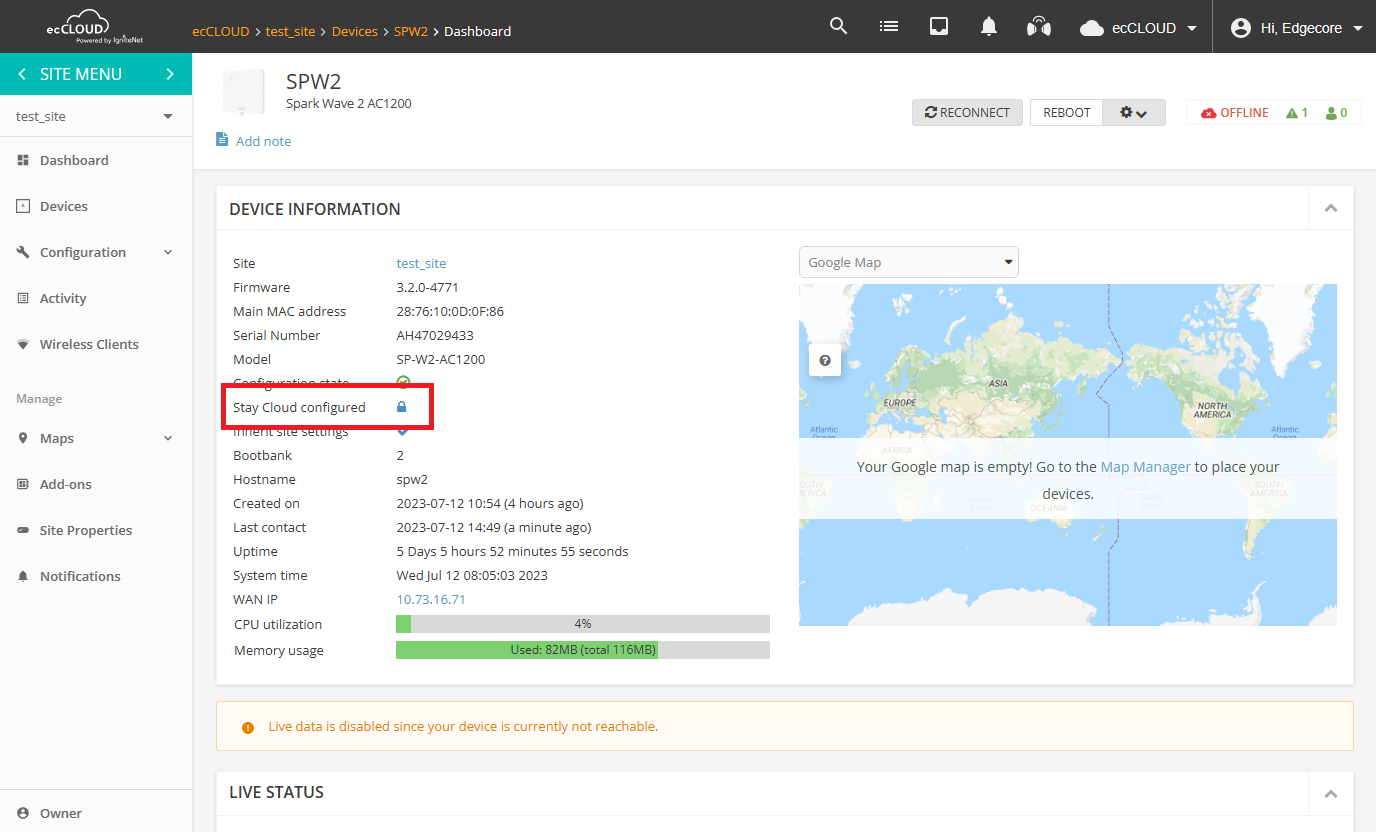Click the Add note link
The height and width of the screenshot is (832, 1376).
coord(264,141)
